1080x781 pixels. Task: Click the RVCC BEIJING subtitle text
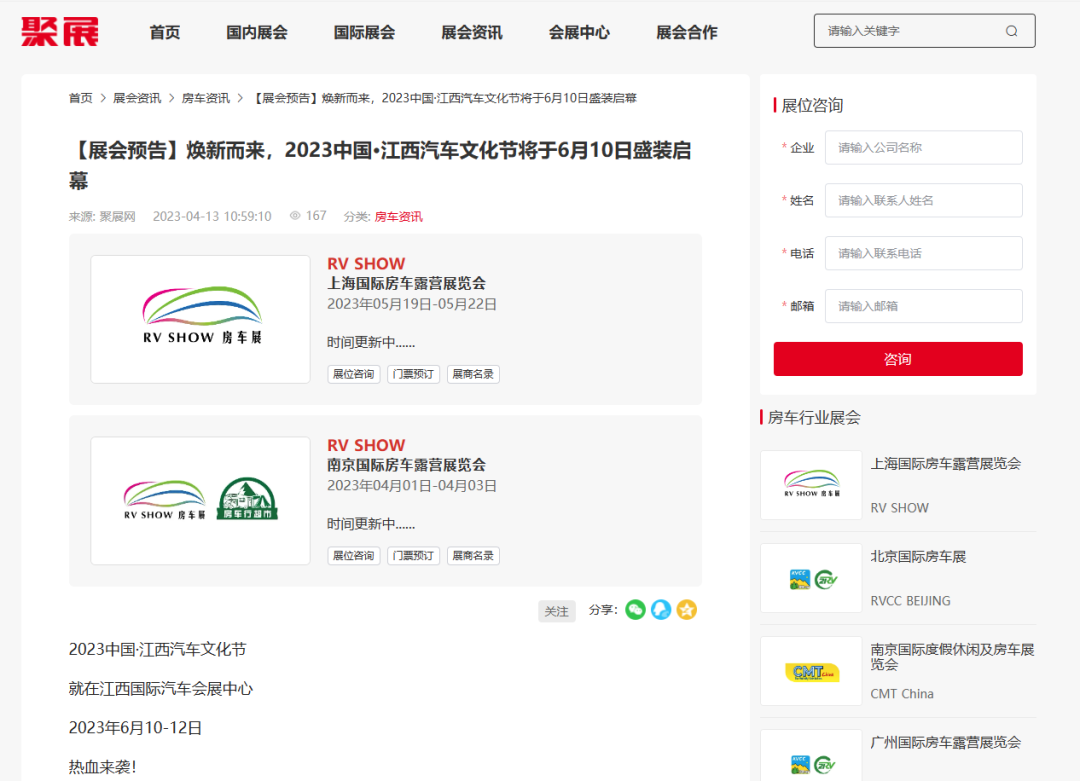tap(911, 601)
